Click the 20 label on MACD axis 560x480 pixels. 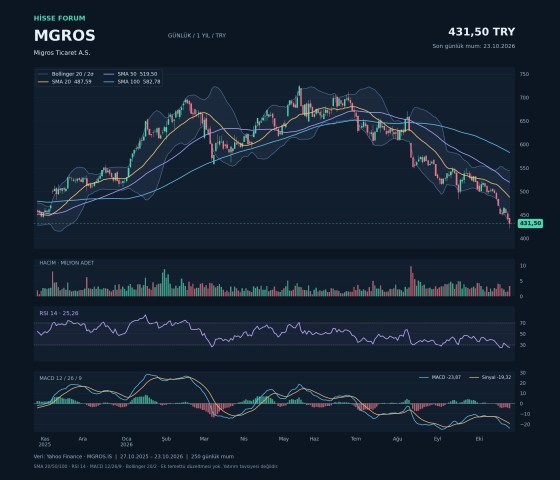(x=523, y=383)
